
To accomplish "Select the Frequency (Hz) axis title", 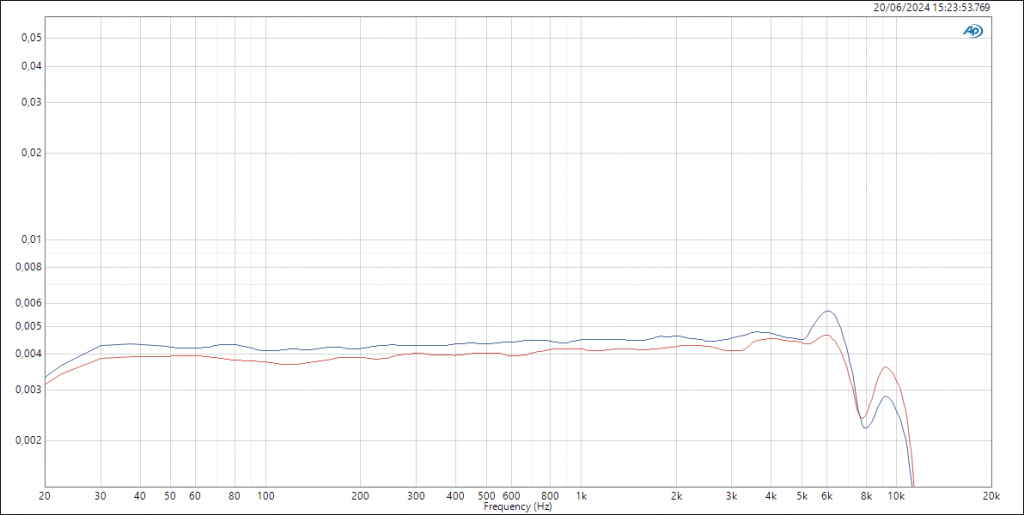I will coord(517,507).
